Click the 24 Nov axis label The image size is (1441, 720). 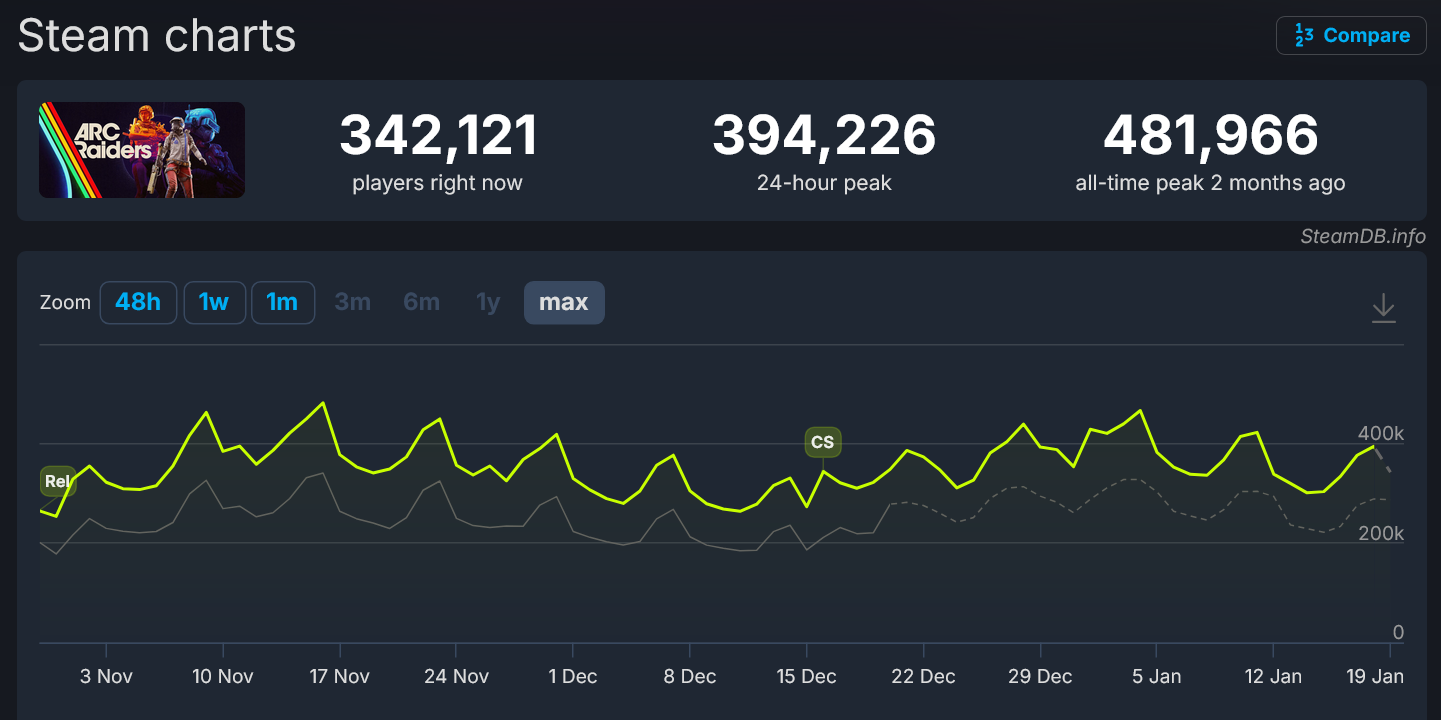457,677
